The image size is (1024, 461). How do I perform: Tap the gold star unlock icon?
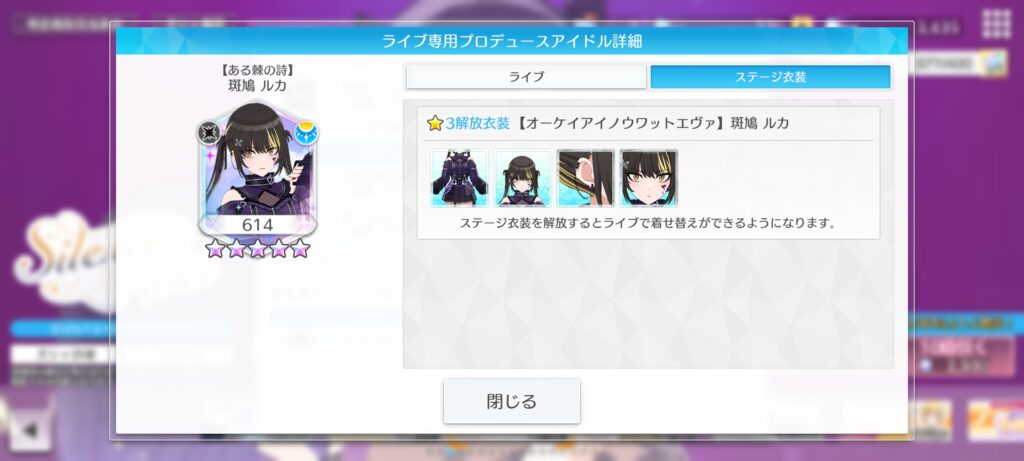pos(435,123)
